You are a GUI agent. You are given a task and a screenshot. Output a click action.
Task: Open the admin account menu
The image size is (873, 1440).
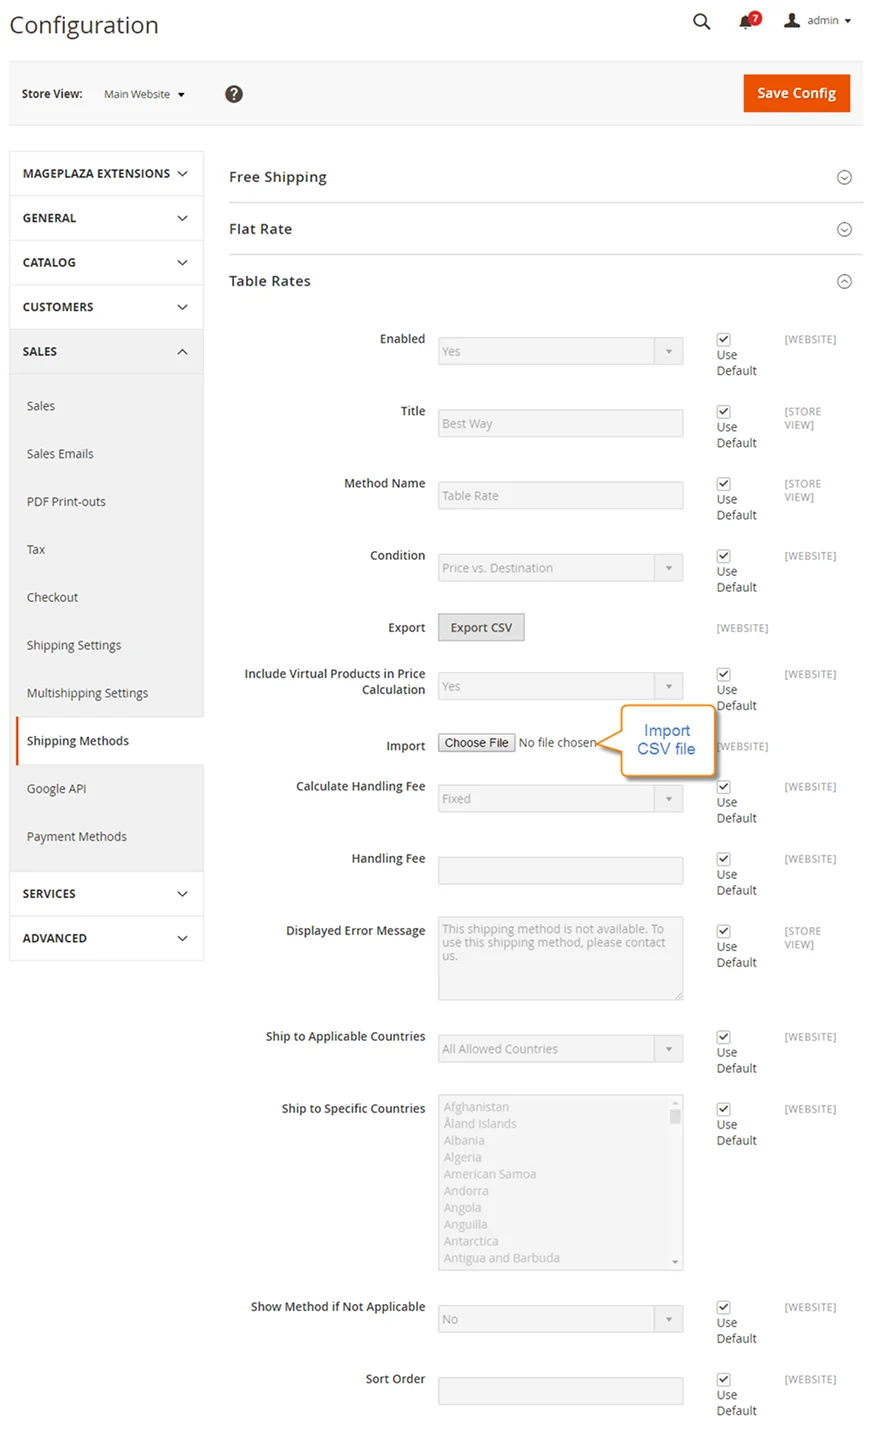click(x=816, y=20)
